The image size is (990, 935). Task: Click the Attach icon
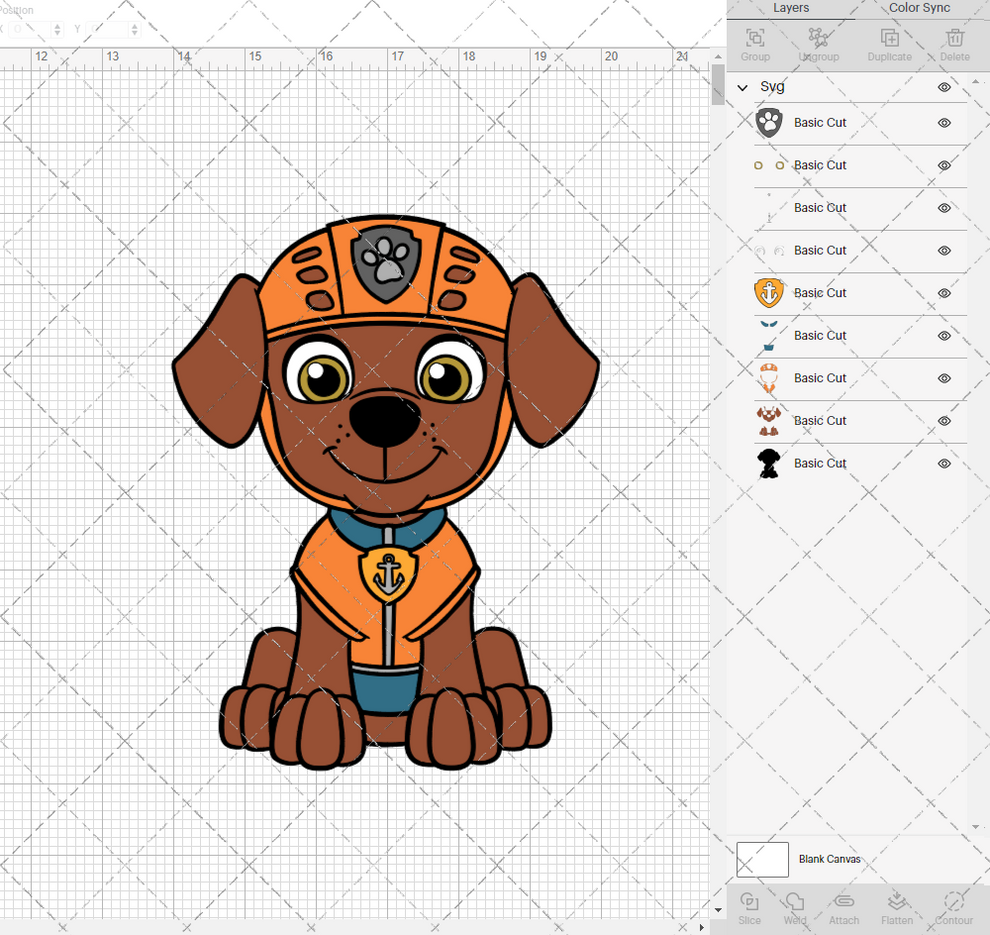(844, 908)
